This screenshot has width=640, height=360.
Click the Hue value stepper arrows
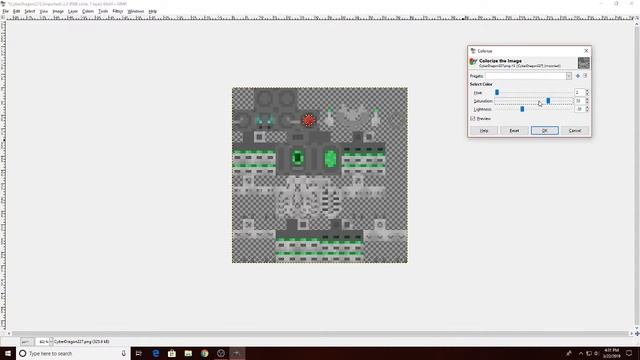pyautogui.click(x=587, y=93)
